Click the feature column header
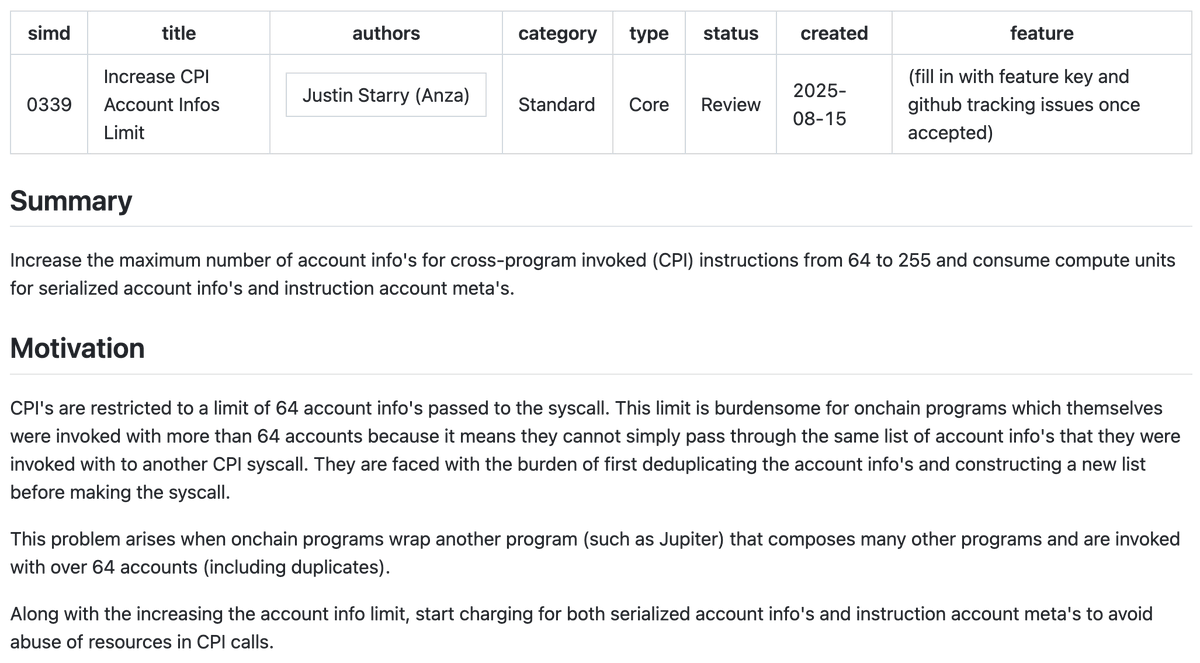Screen dimensions: 1200x663 pyautogui.click(x=1042, y=33)
